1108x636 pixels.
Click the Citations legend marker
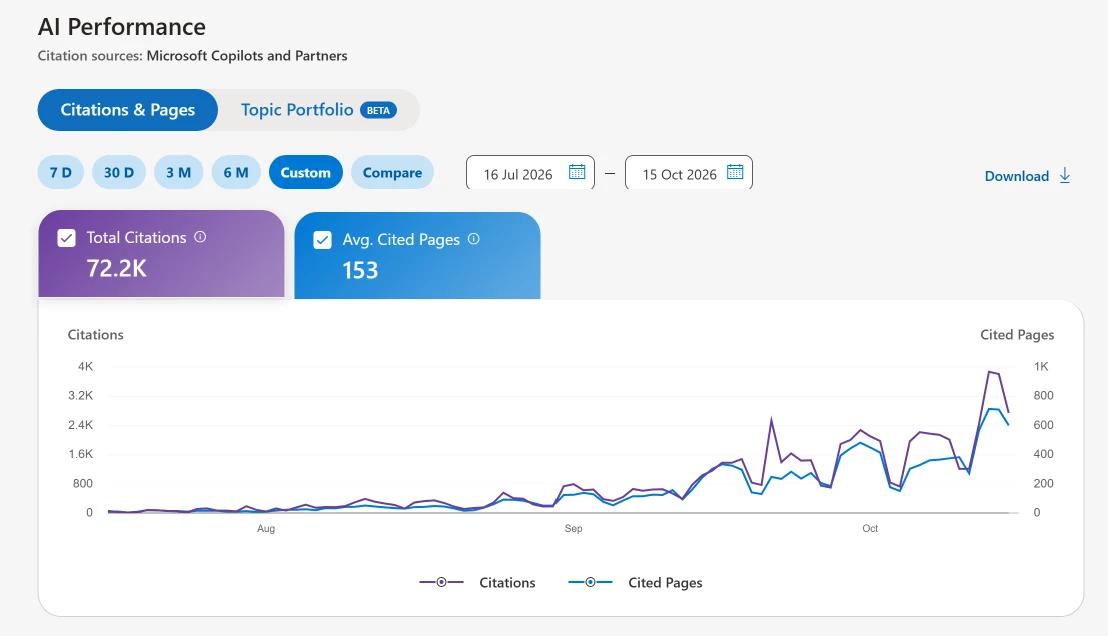442,582
